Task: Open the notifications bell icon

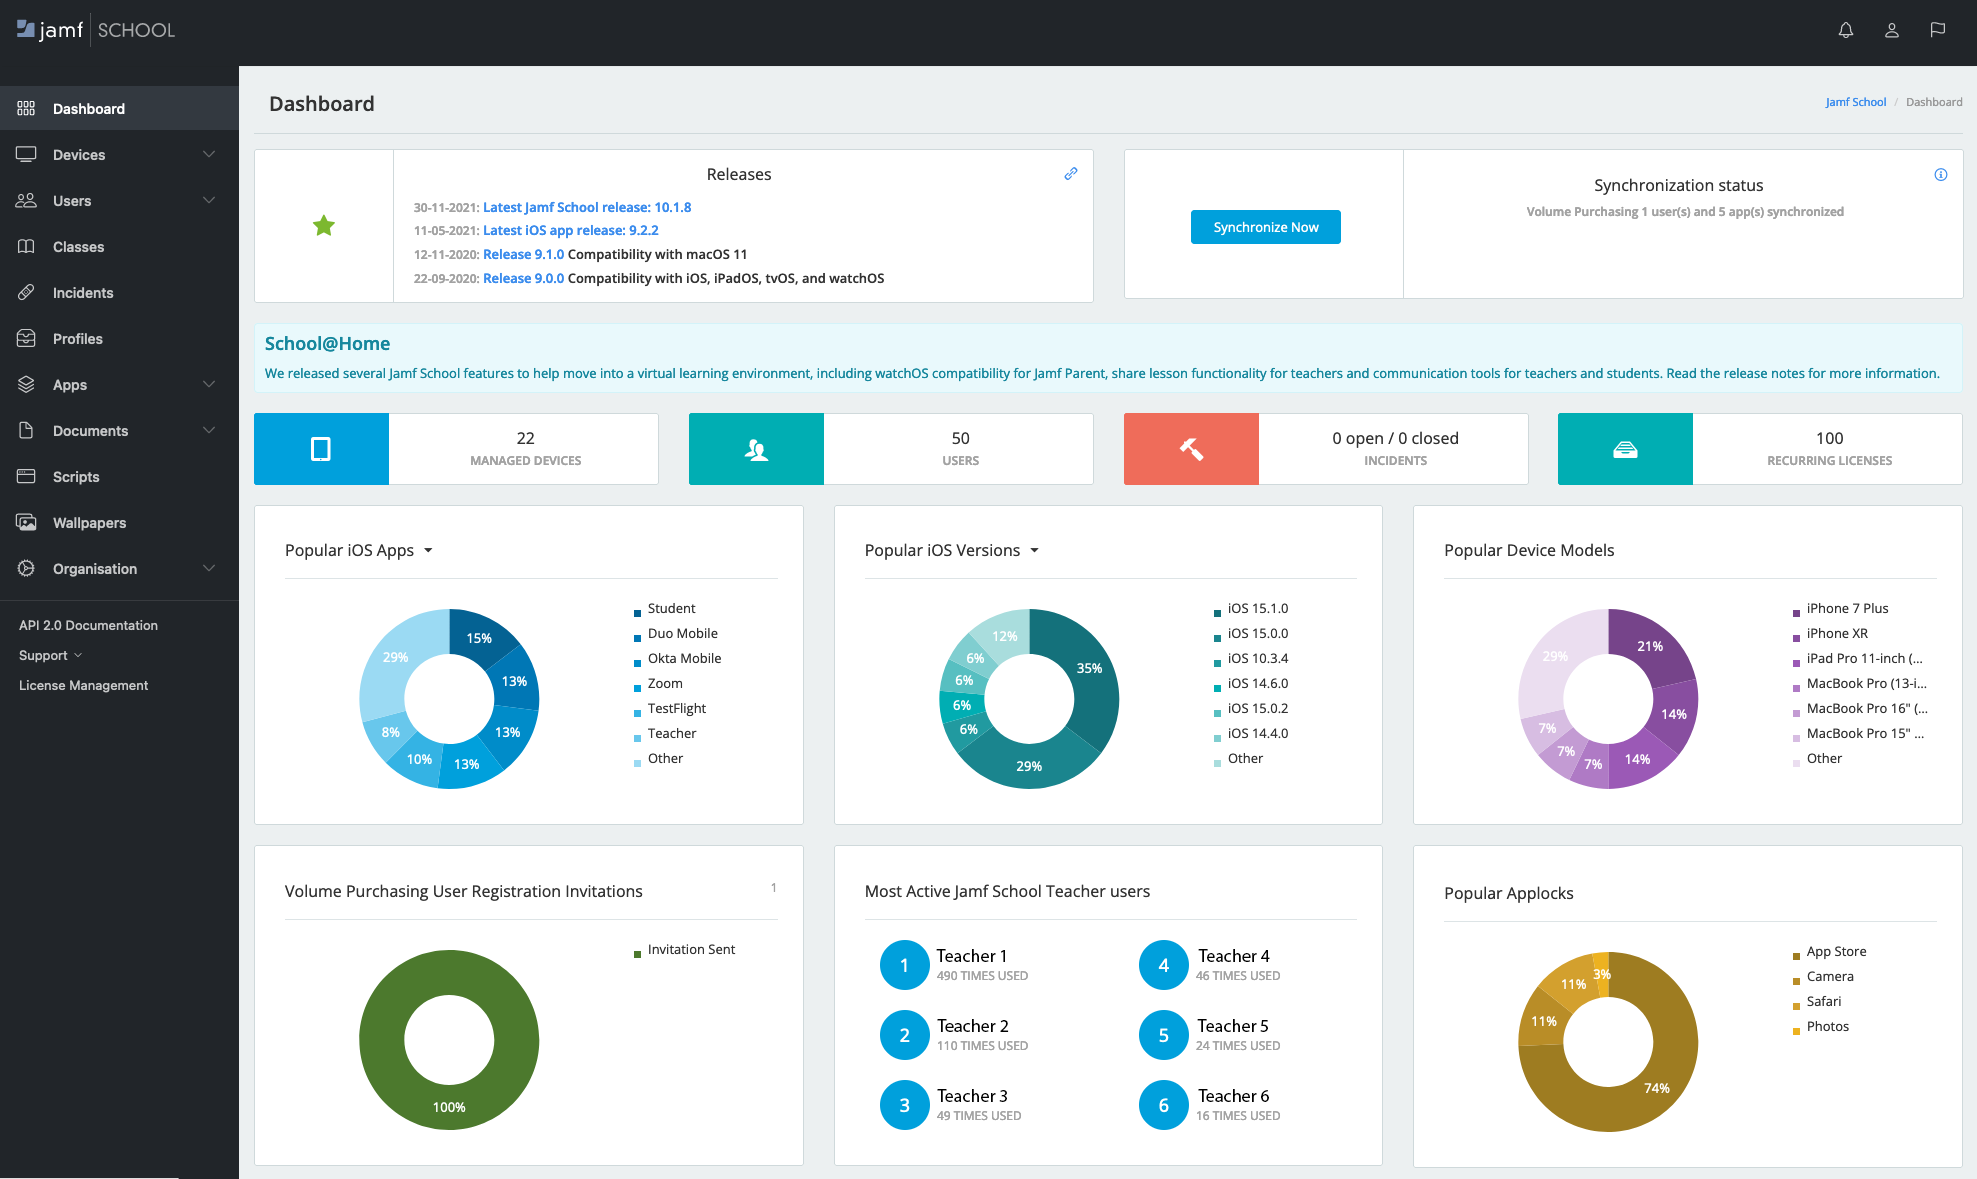Action: [x=1846, y=30]
